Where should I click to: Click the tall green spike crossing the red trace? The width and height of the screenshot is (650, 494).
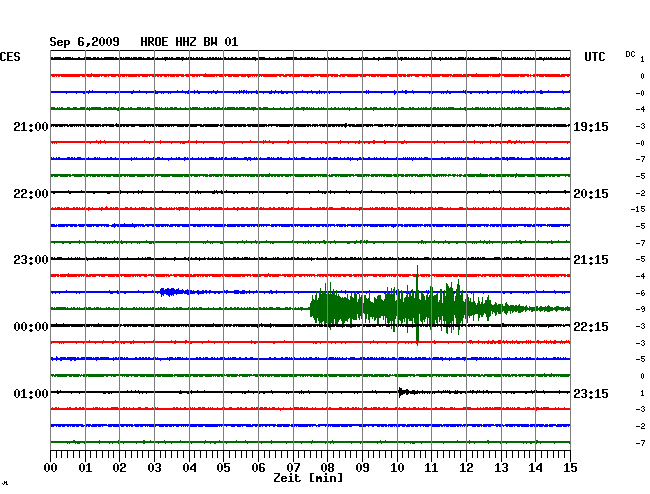coord(417,305)
